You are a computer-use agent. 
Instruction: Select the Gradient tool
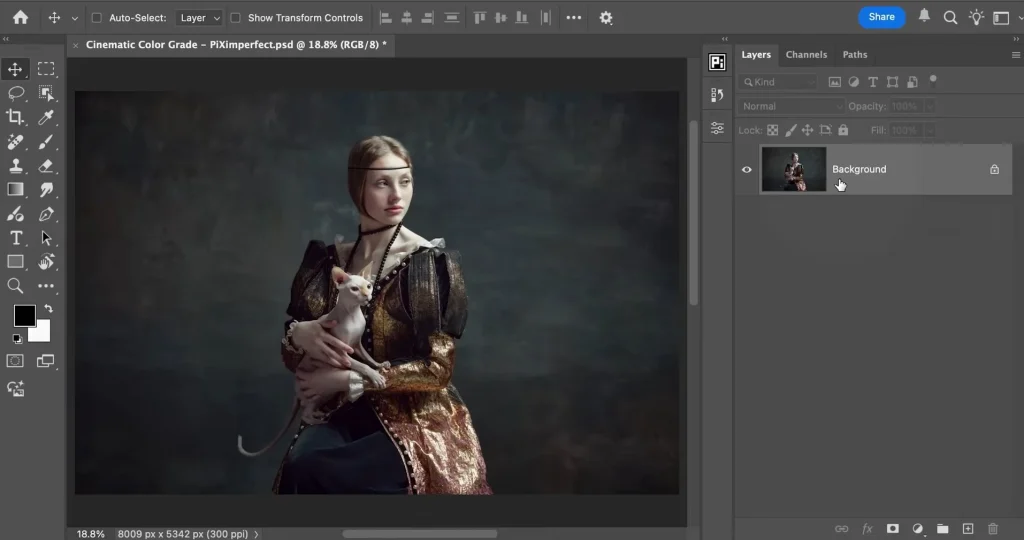pyautogui.click(x=15, y=190)
